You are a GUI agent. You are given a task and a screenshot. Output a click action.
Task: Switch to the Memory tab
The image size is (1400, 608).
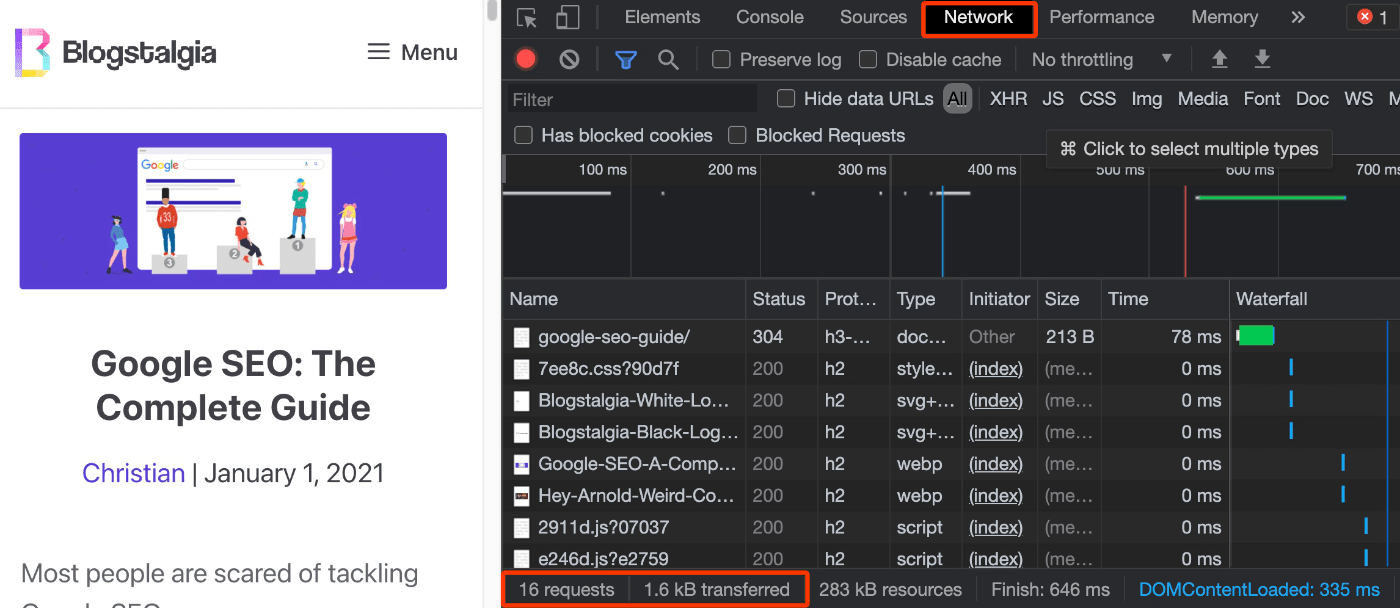[1224, 17]
